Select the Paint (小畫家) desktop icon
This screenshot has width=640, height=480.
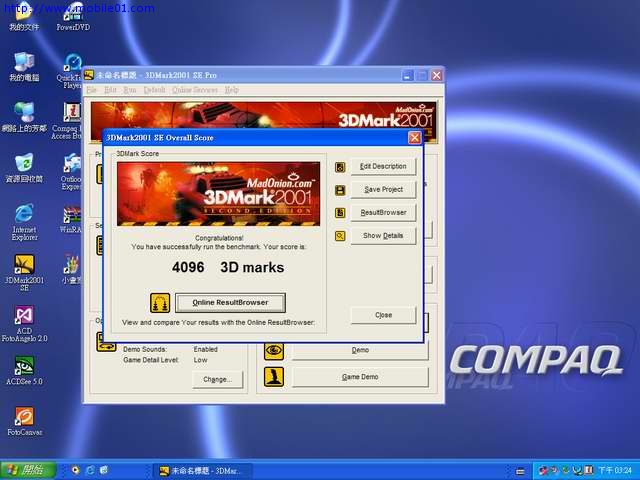click(x=72, y=269)
